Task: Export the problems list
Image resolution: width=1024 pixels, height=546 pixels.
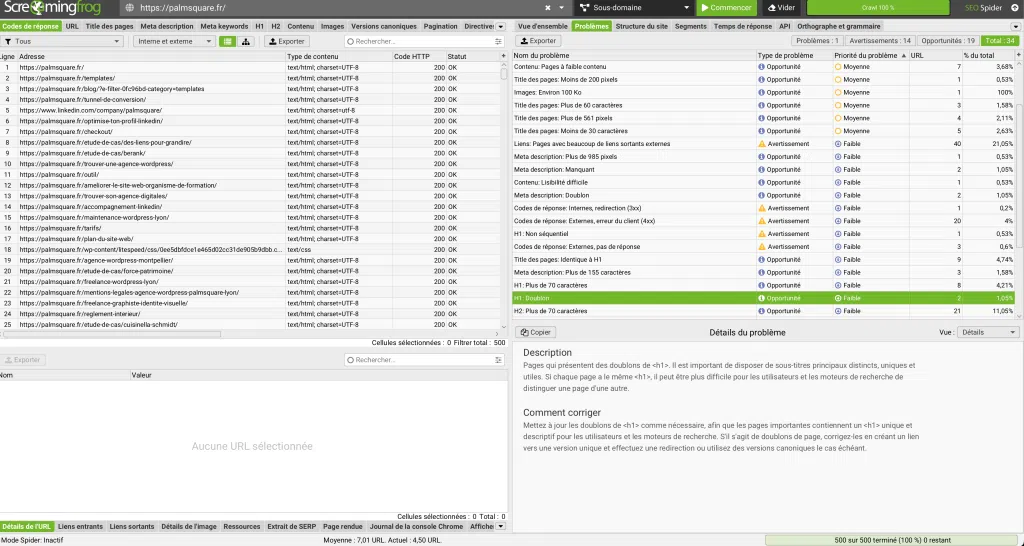Action: (538, 41)
